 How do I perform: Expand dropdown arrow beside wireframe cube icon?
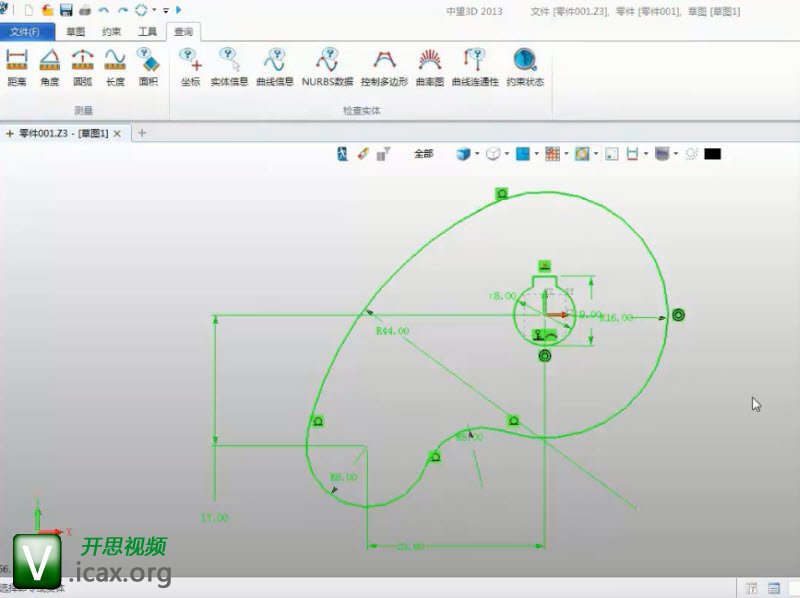pos(507,154)
